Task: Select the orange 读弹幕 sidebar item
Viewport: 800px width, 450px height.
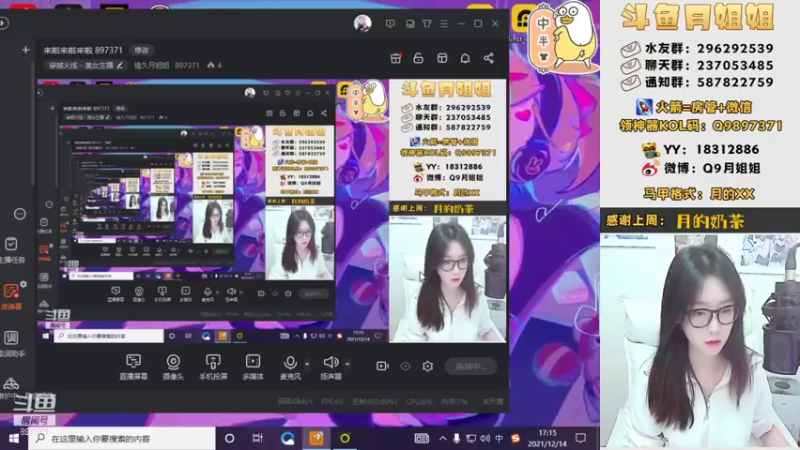Action: click(11, 296)
